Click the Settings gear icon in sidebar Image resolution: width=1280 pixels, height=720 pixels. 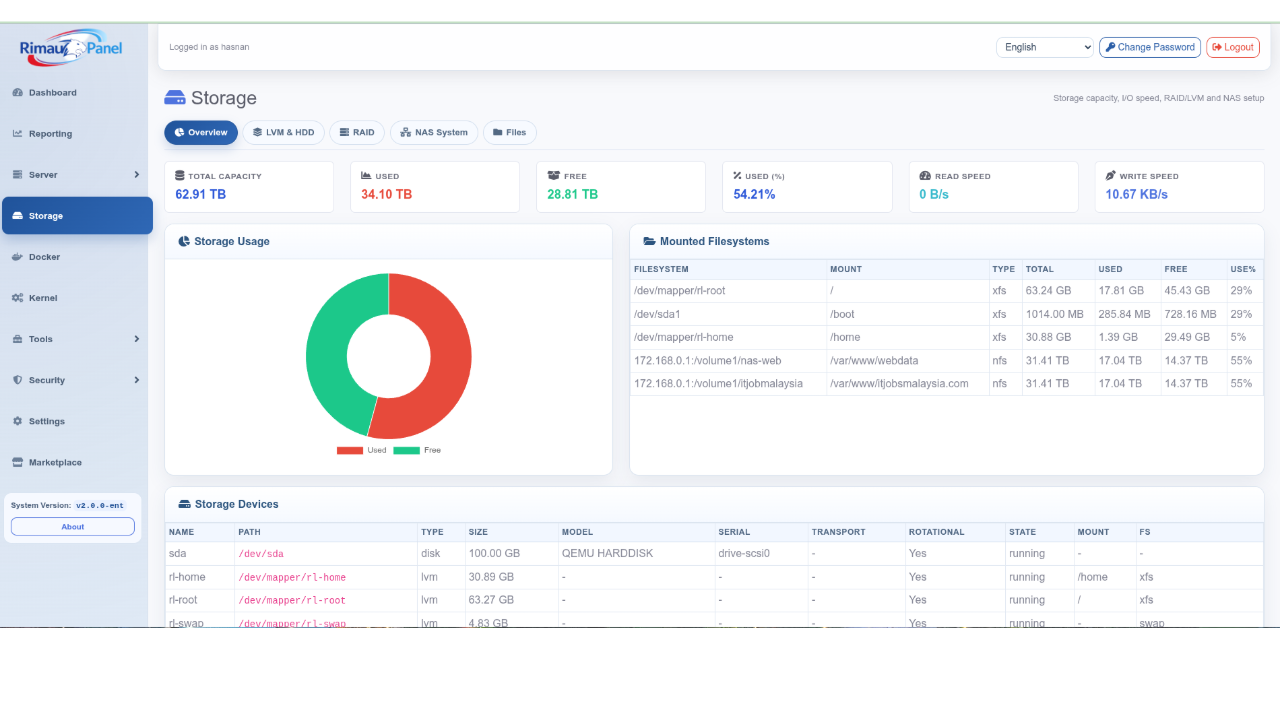[x=17, y=422]
